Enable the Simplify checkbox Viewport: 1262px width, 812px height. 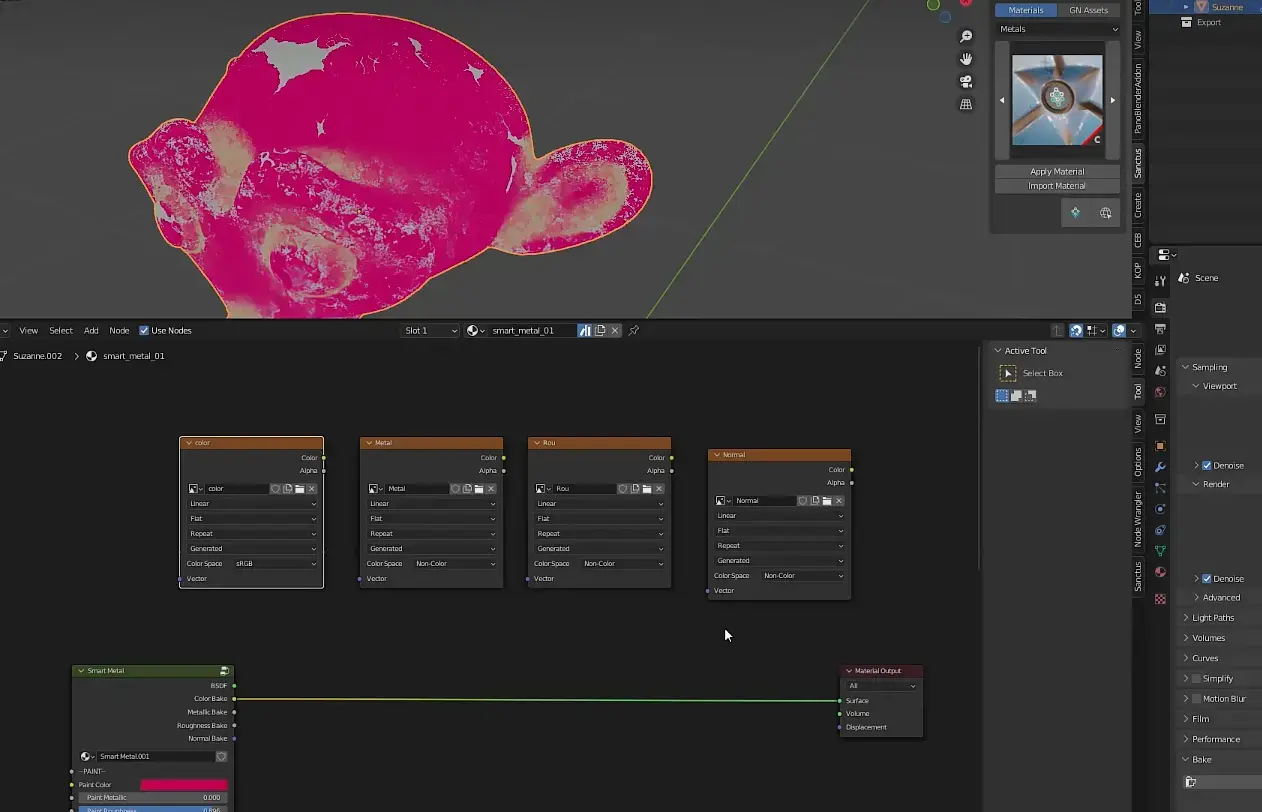tap(1196, 679)
